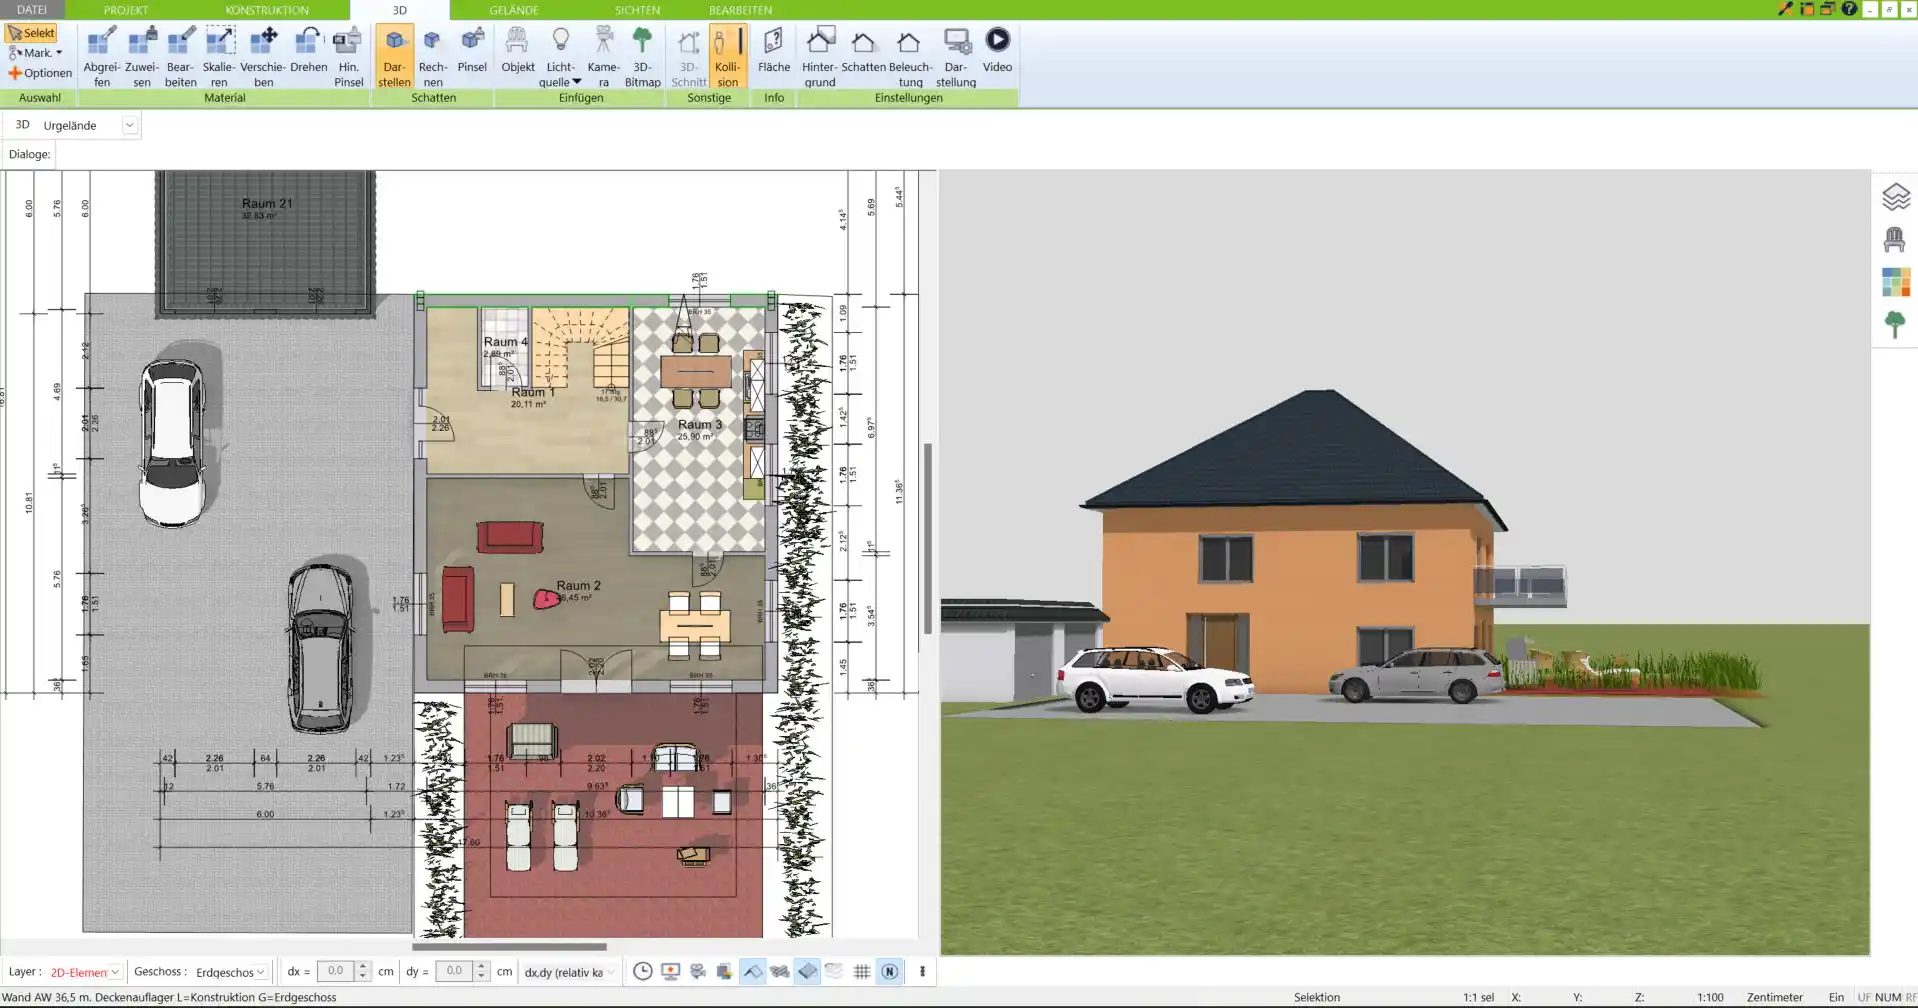The width and height of the screenshot is (1918, 1008).
Task: Toggle the Kollision mode
Action: [727, 58]
